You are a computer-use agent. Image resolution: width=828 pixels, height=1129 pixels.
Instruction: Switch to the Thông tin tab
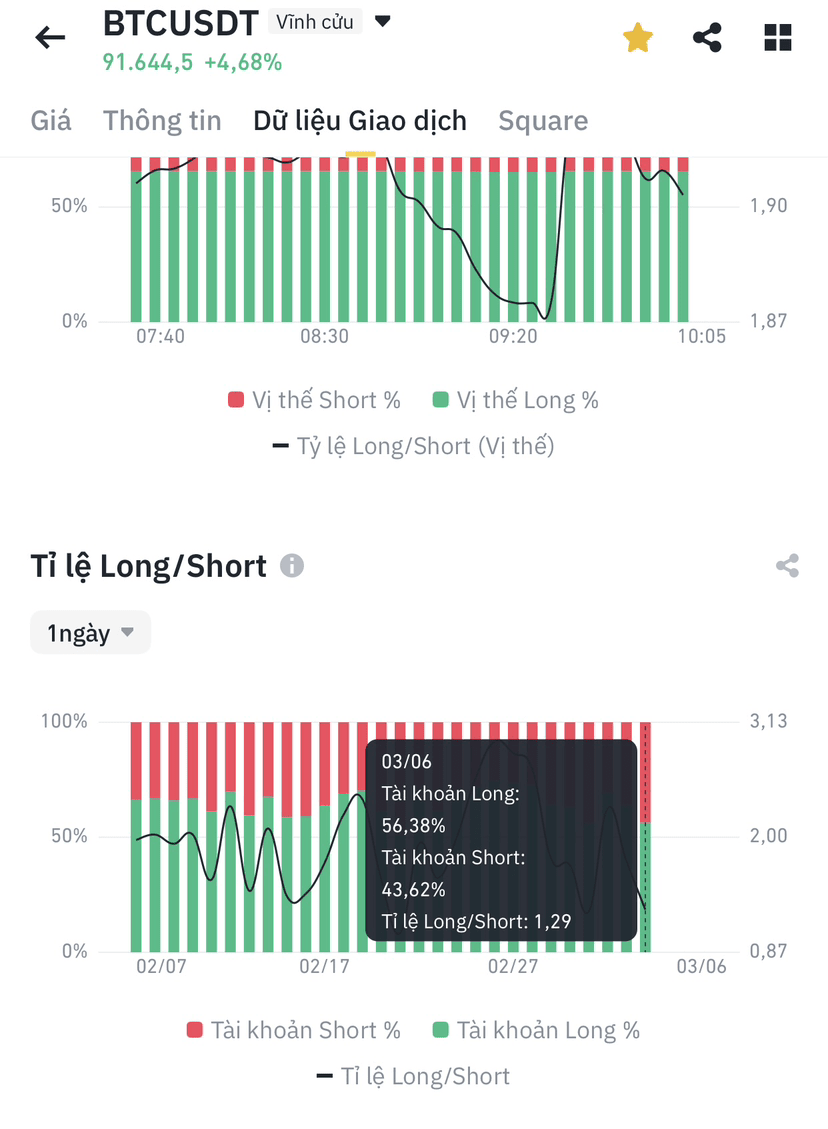pos(162,121)
